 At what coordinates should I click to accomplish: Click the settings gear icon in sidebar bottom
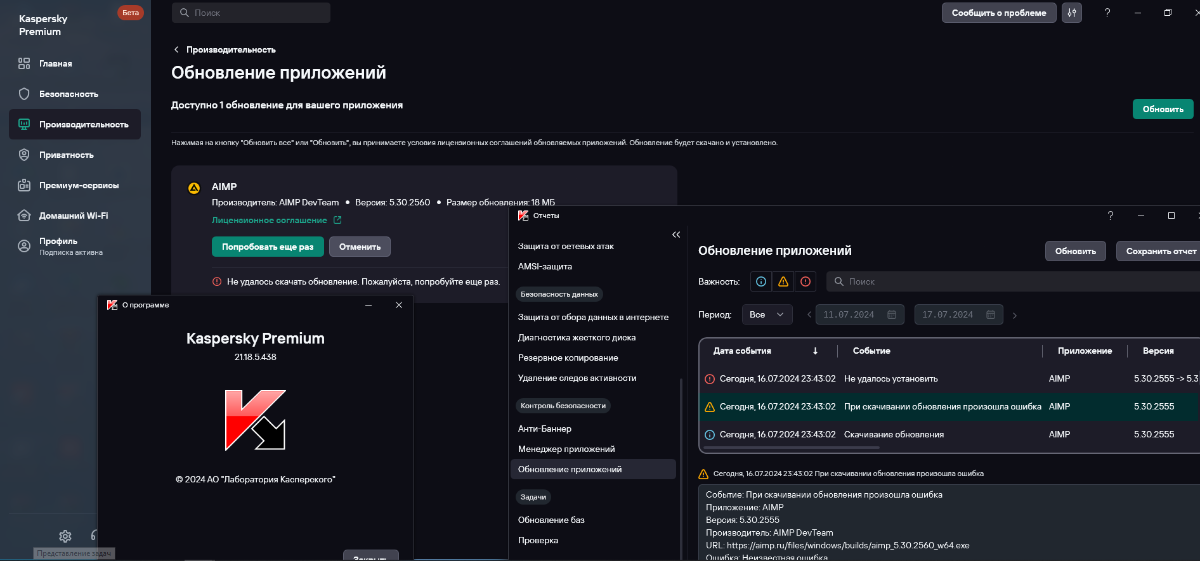(x=65, y=536)
